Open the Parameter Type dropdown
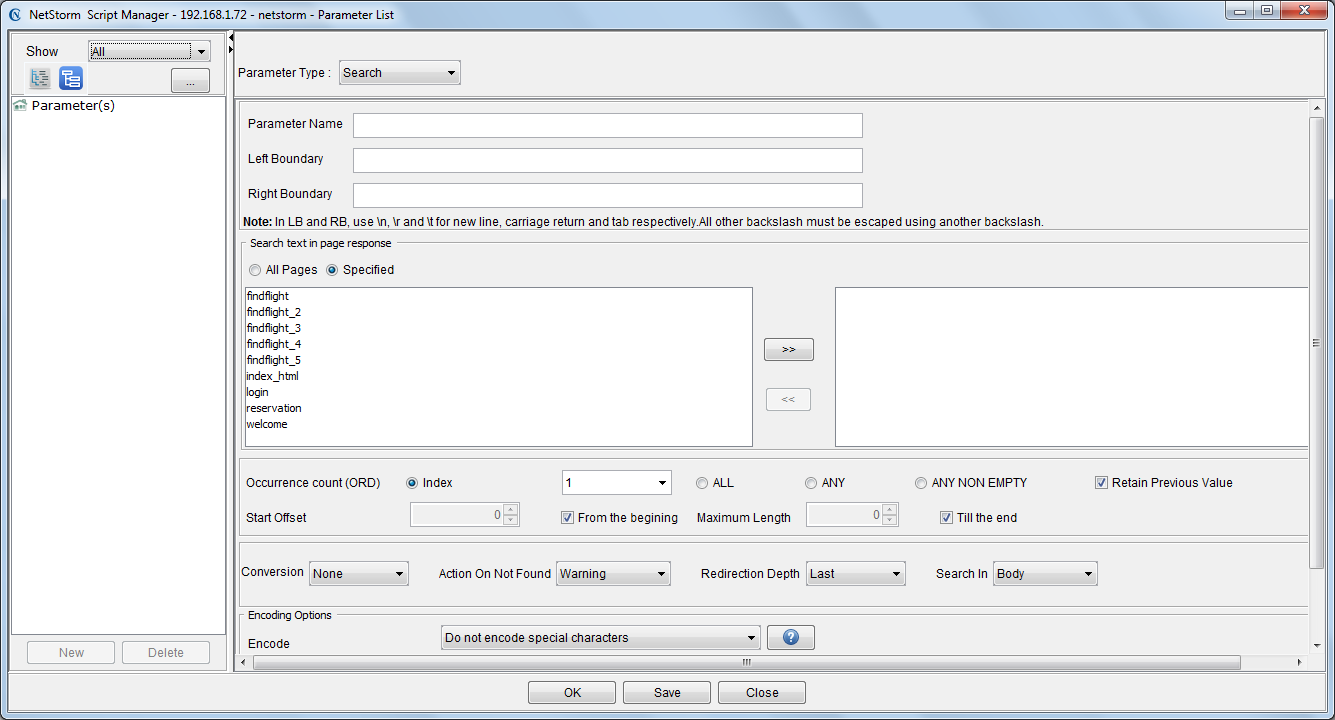1335x720 pixels. click(400, 72)
